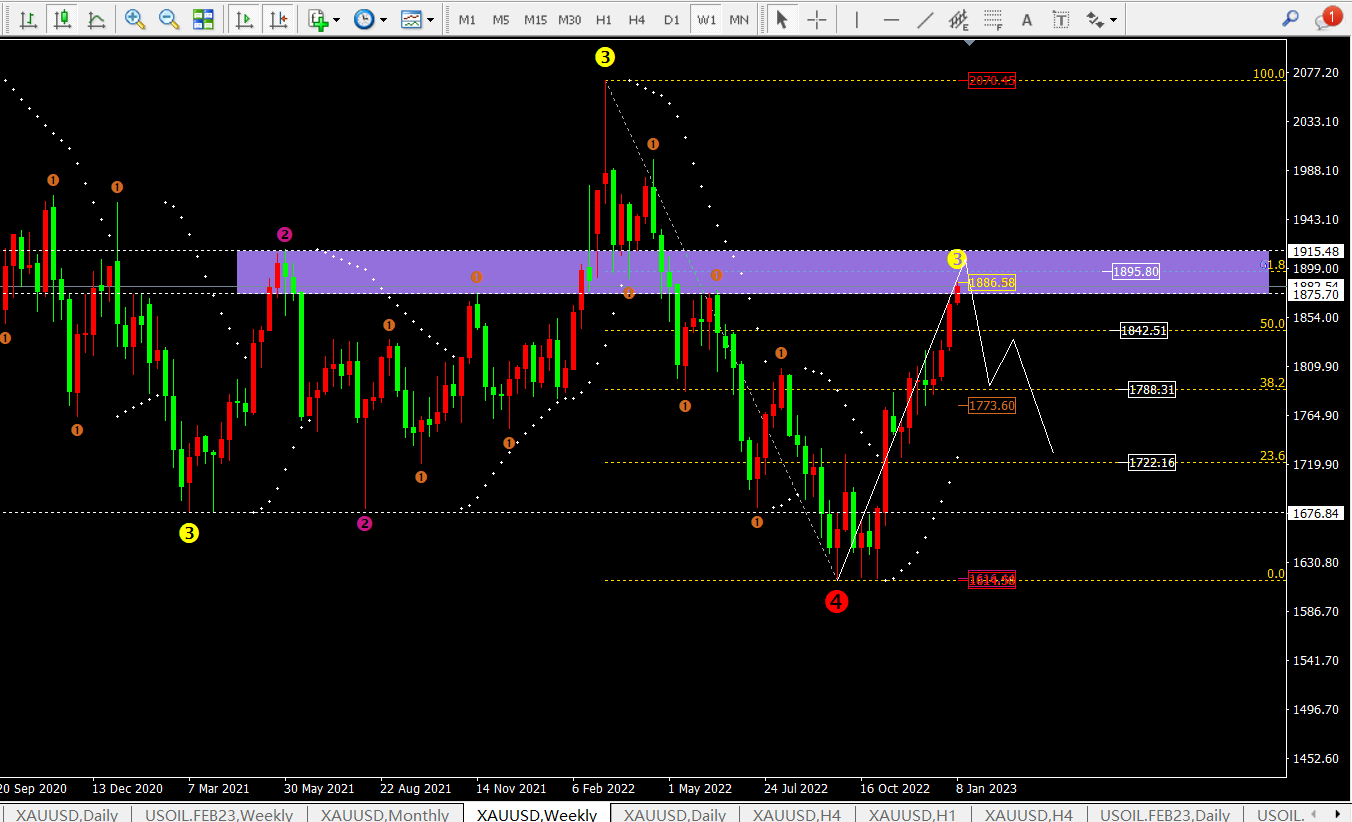Set timeframe to H4
1352x822 pixels.
coord(636,19)
